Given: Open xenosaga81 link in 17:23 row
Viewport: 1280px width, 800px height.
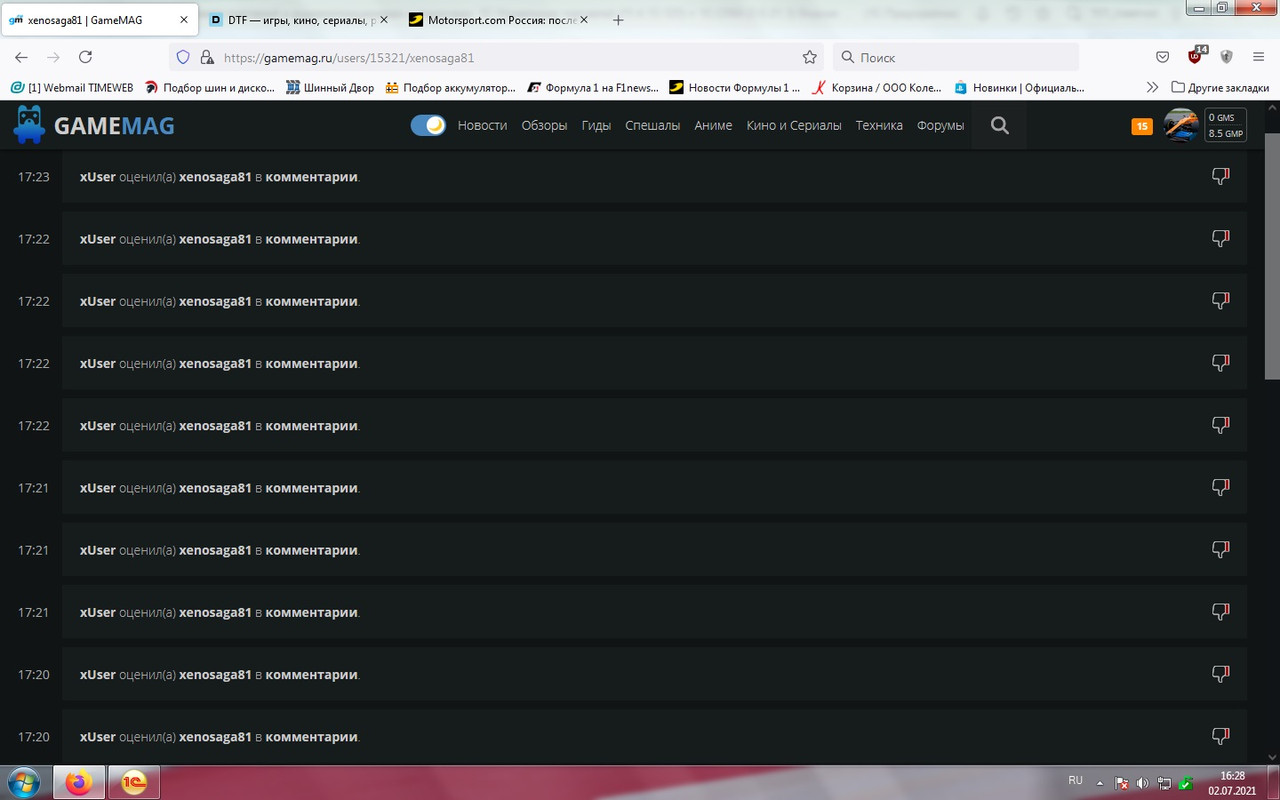Looking at the screenshot, I should (x=215, y=177).
